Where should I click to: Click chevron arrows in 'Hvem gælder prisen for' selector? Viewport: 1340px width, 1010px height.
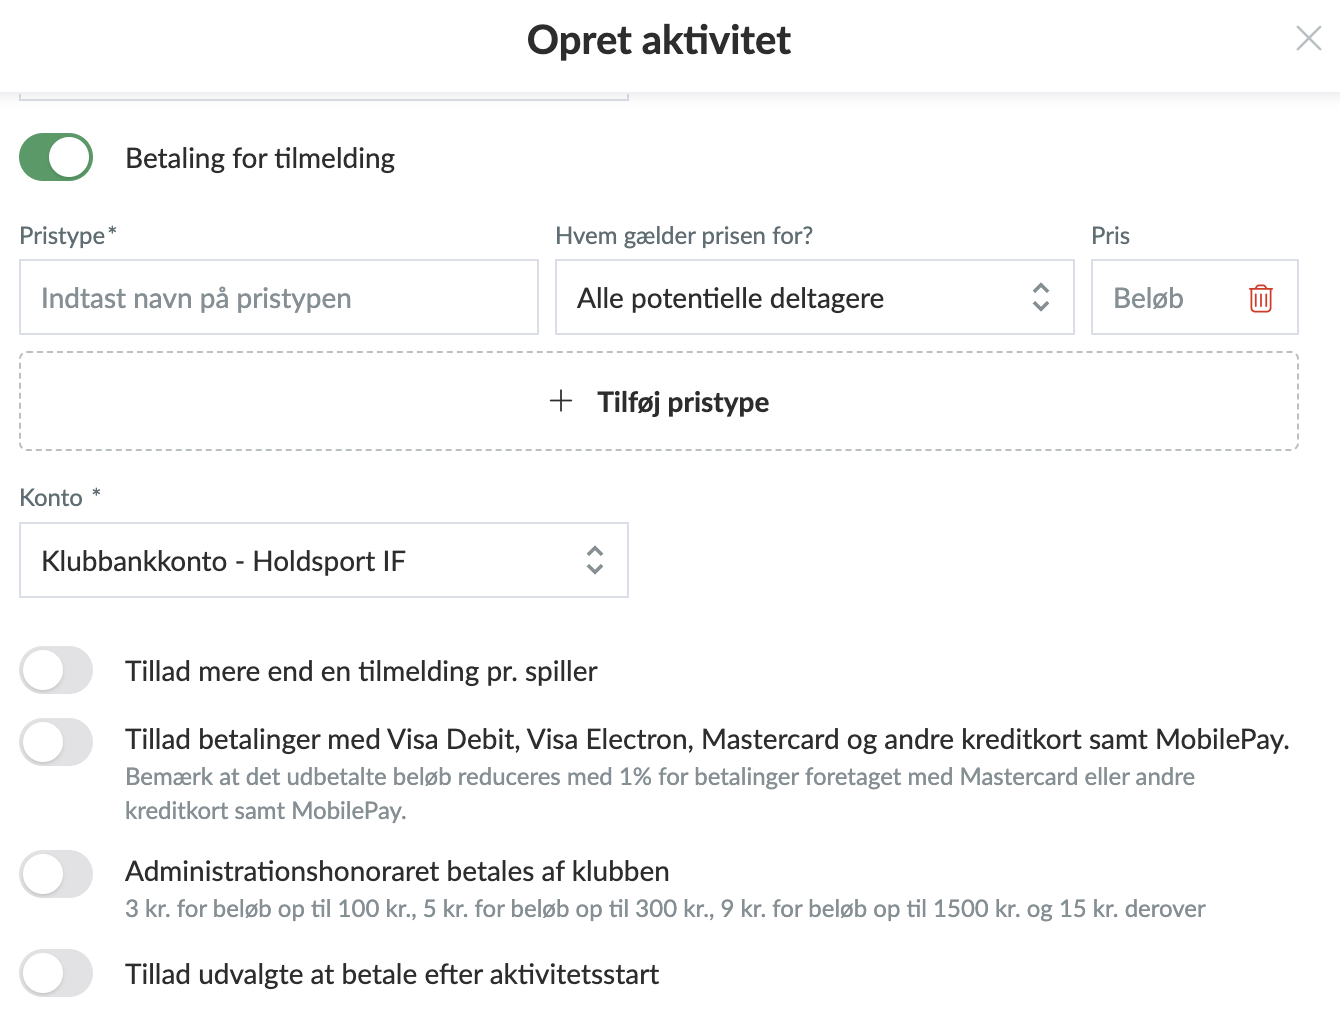(x=1041, y=297)
